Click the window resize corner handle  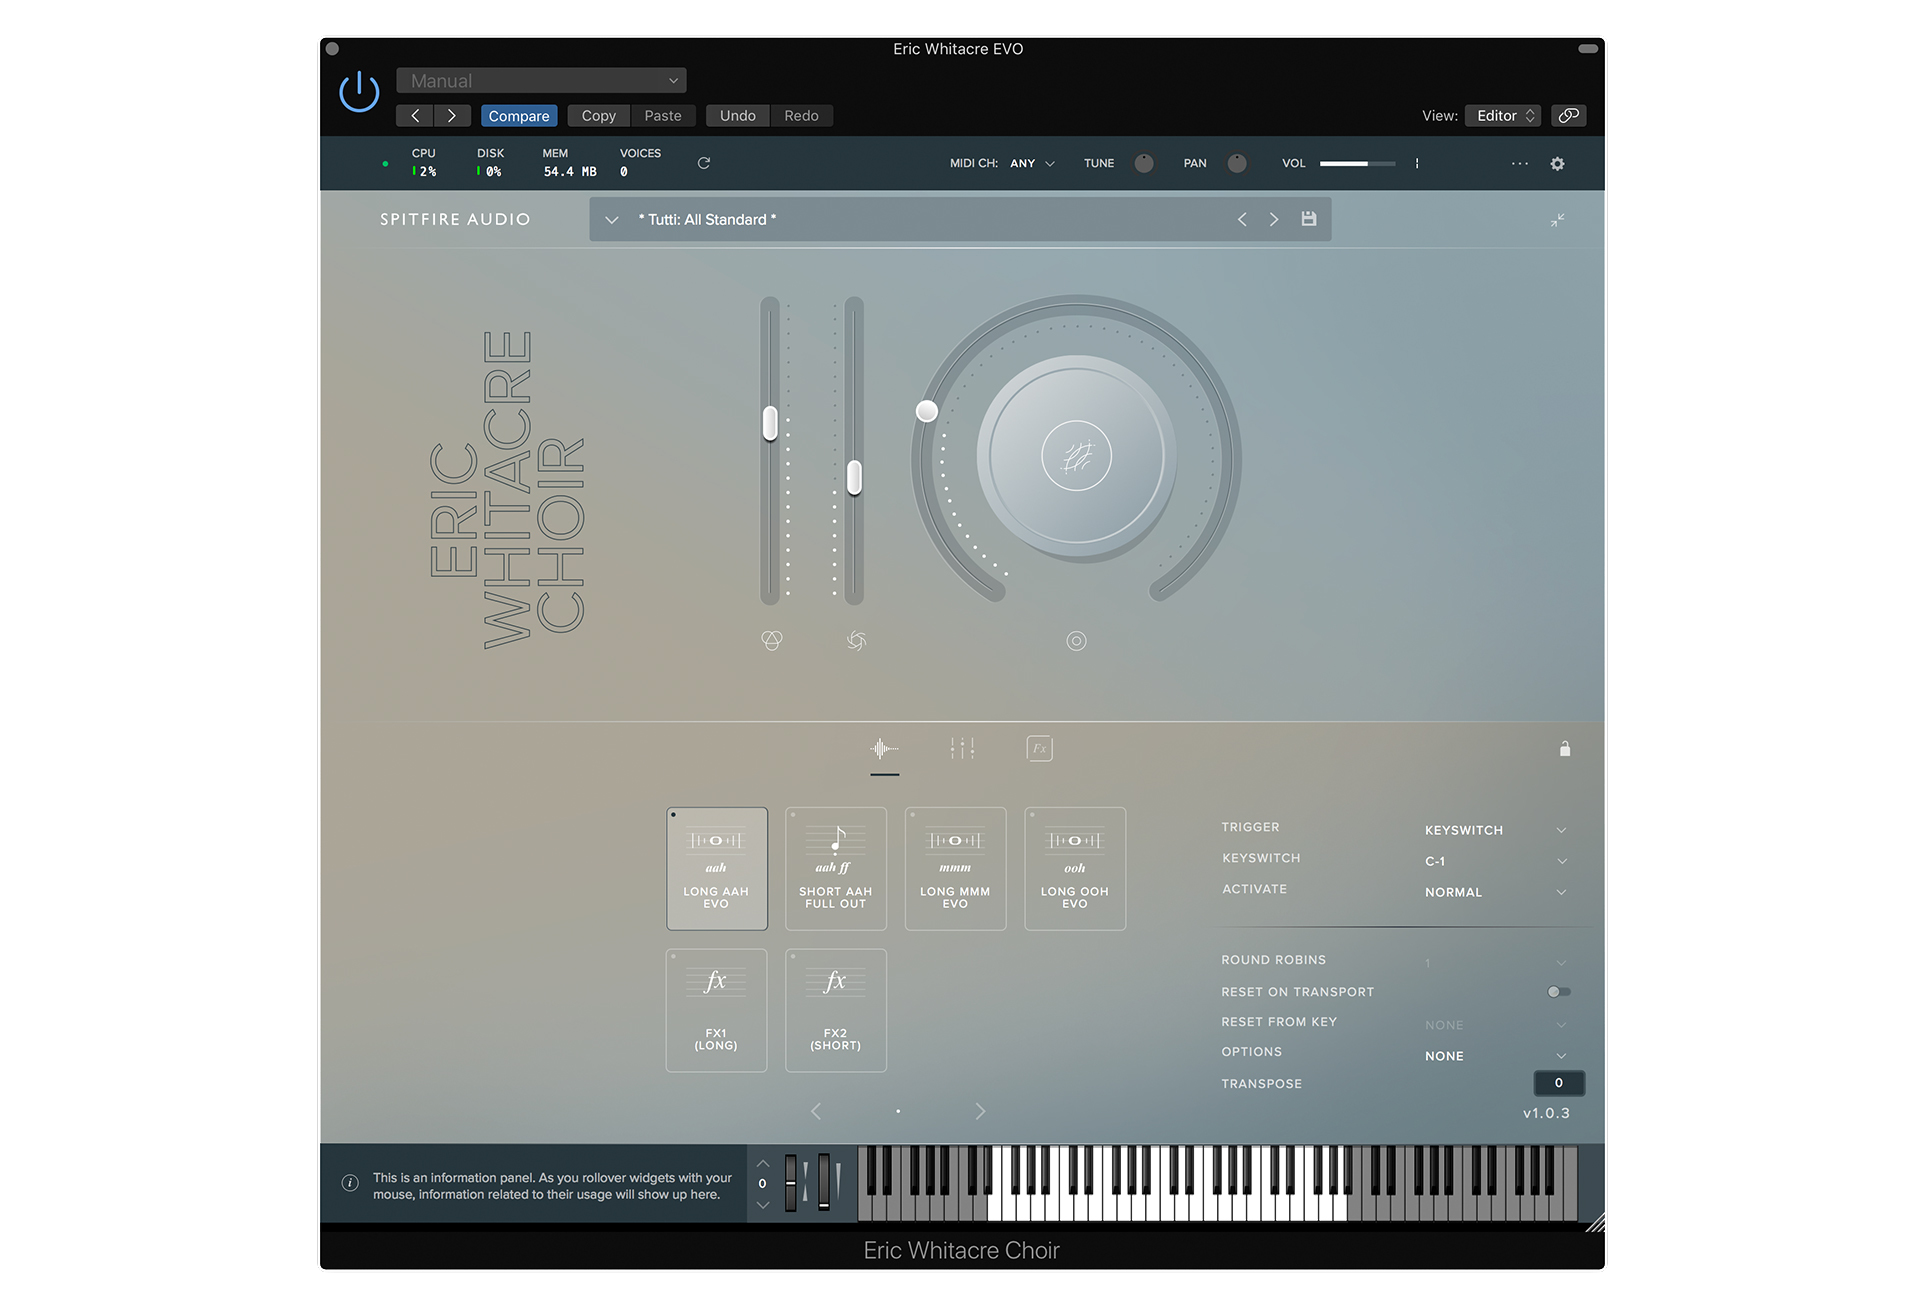click(1595, 1222)
